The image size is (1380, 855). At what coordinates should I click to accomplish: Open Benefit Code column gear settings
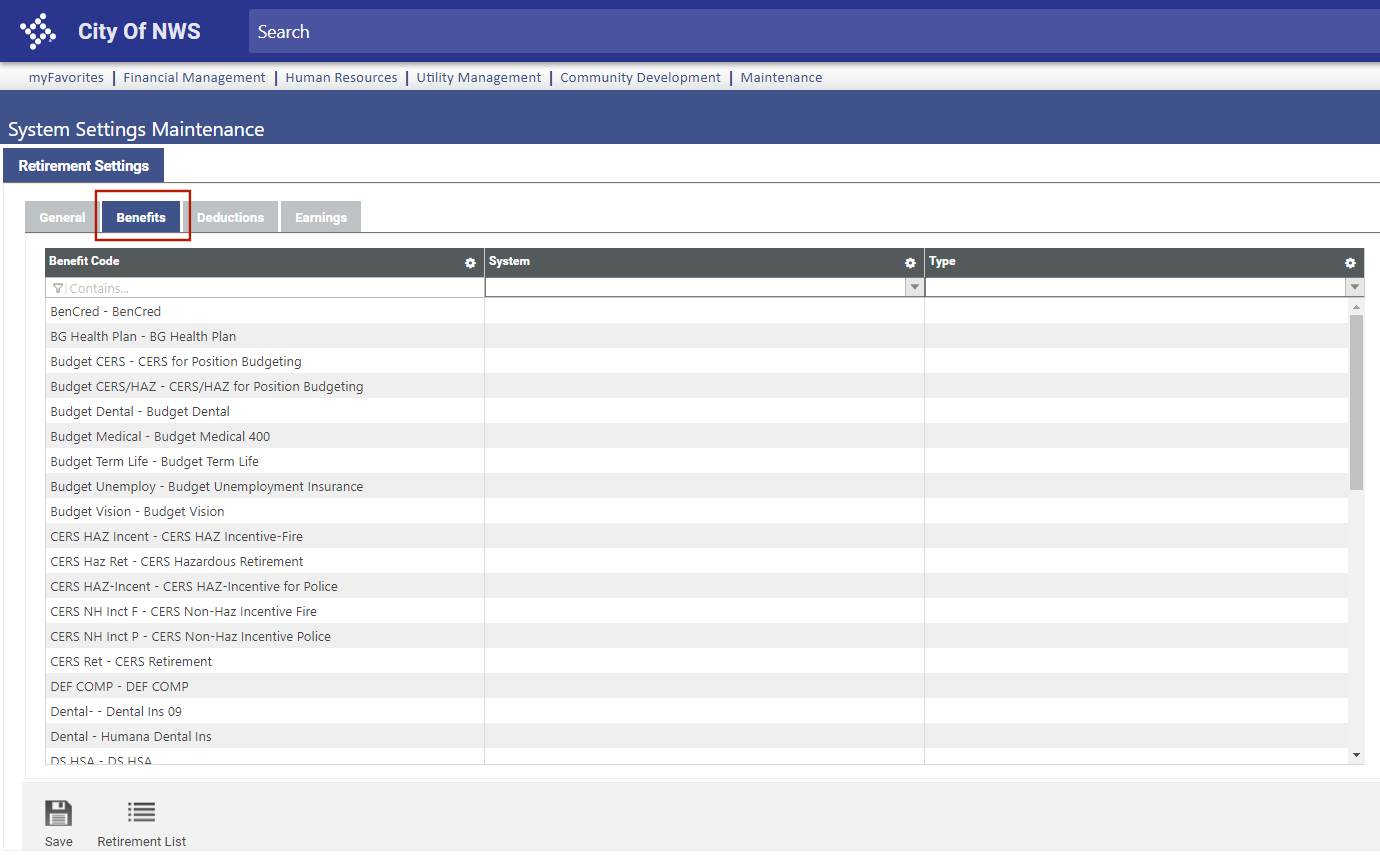470,263
